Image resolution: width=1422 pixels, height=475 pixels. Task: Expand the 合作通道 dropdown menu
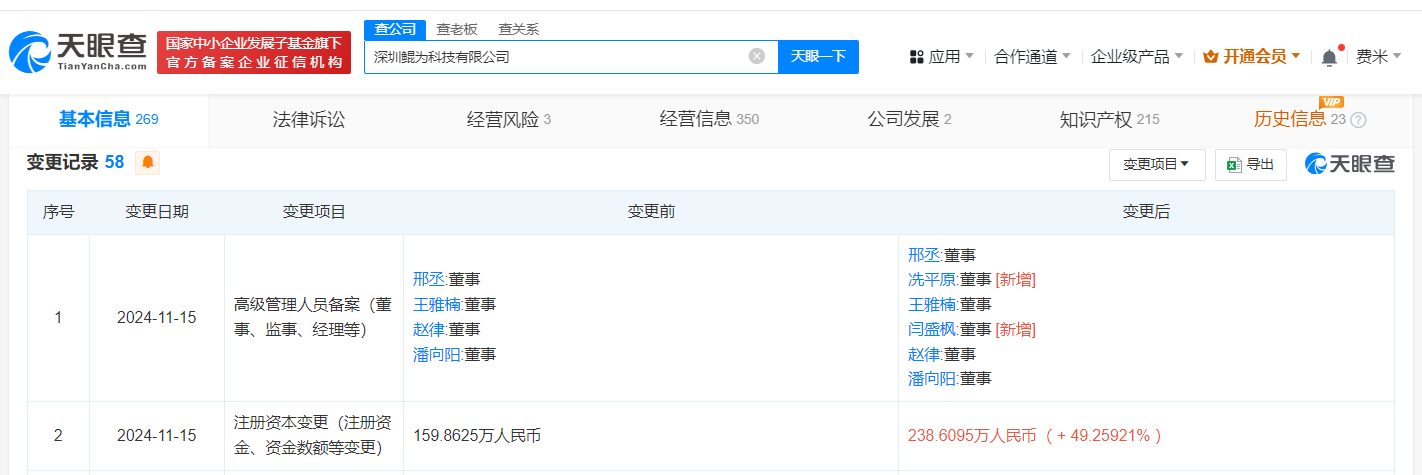(x=1033, y=57)
